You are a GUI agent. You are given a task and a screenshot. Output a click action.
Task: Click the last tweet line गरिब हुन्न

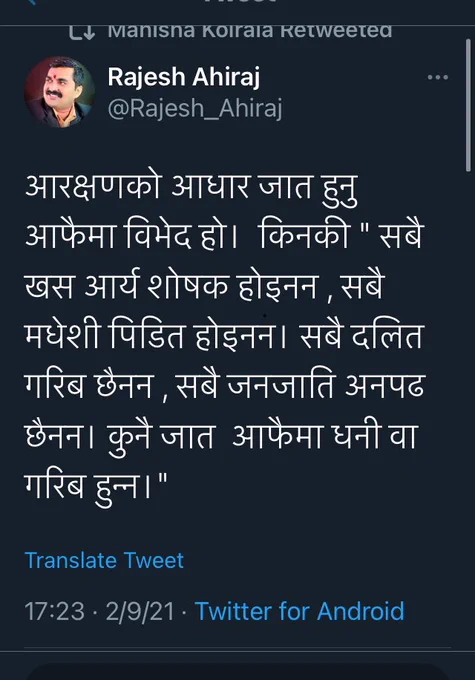[x=96, y=485]
